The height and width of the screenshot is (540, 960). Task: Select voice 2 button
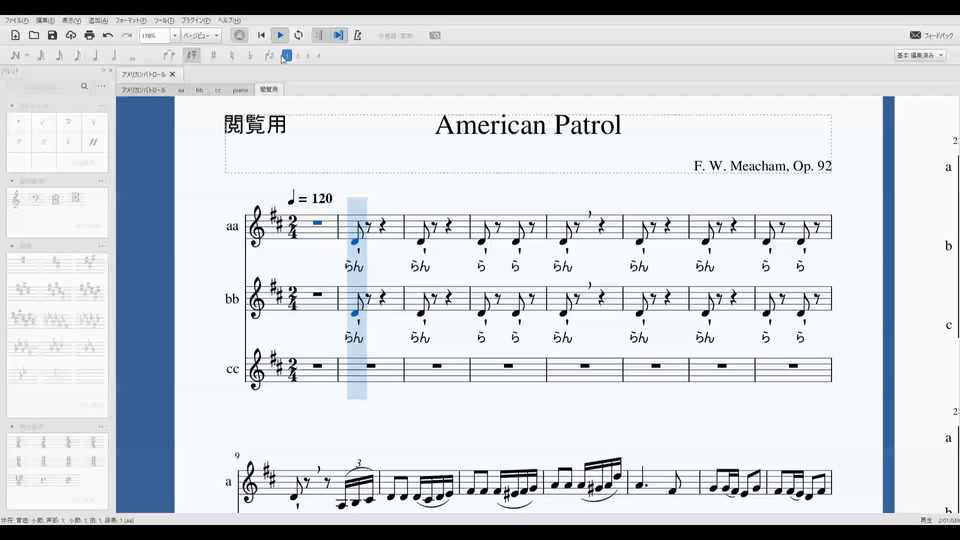click(x=298, y=56)
